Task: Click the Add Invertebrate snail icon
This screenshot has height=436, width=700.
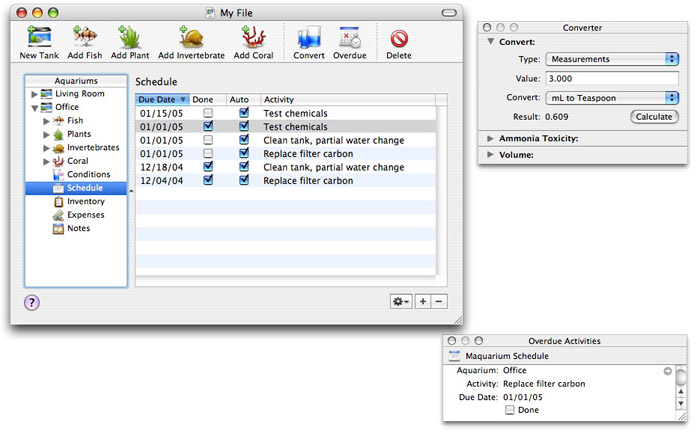Action: (192, 38)
